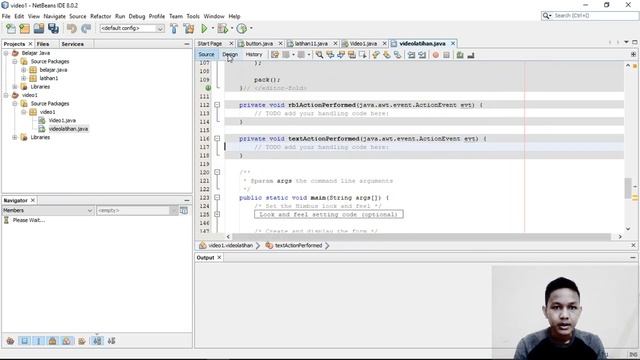Click the Next Bookmark icon
This screenshot has height=360, width=640.
387,55
